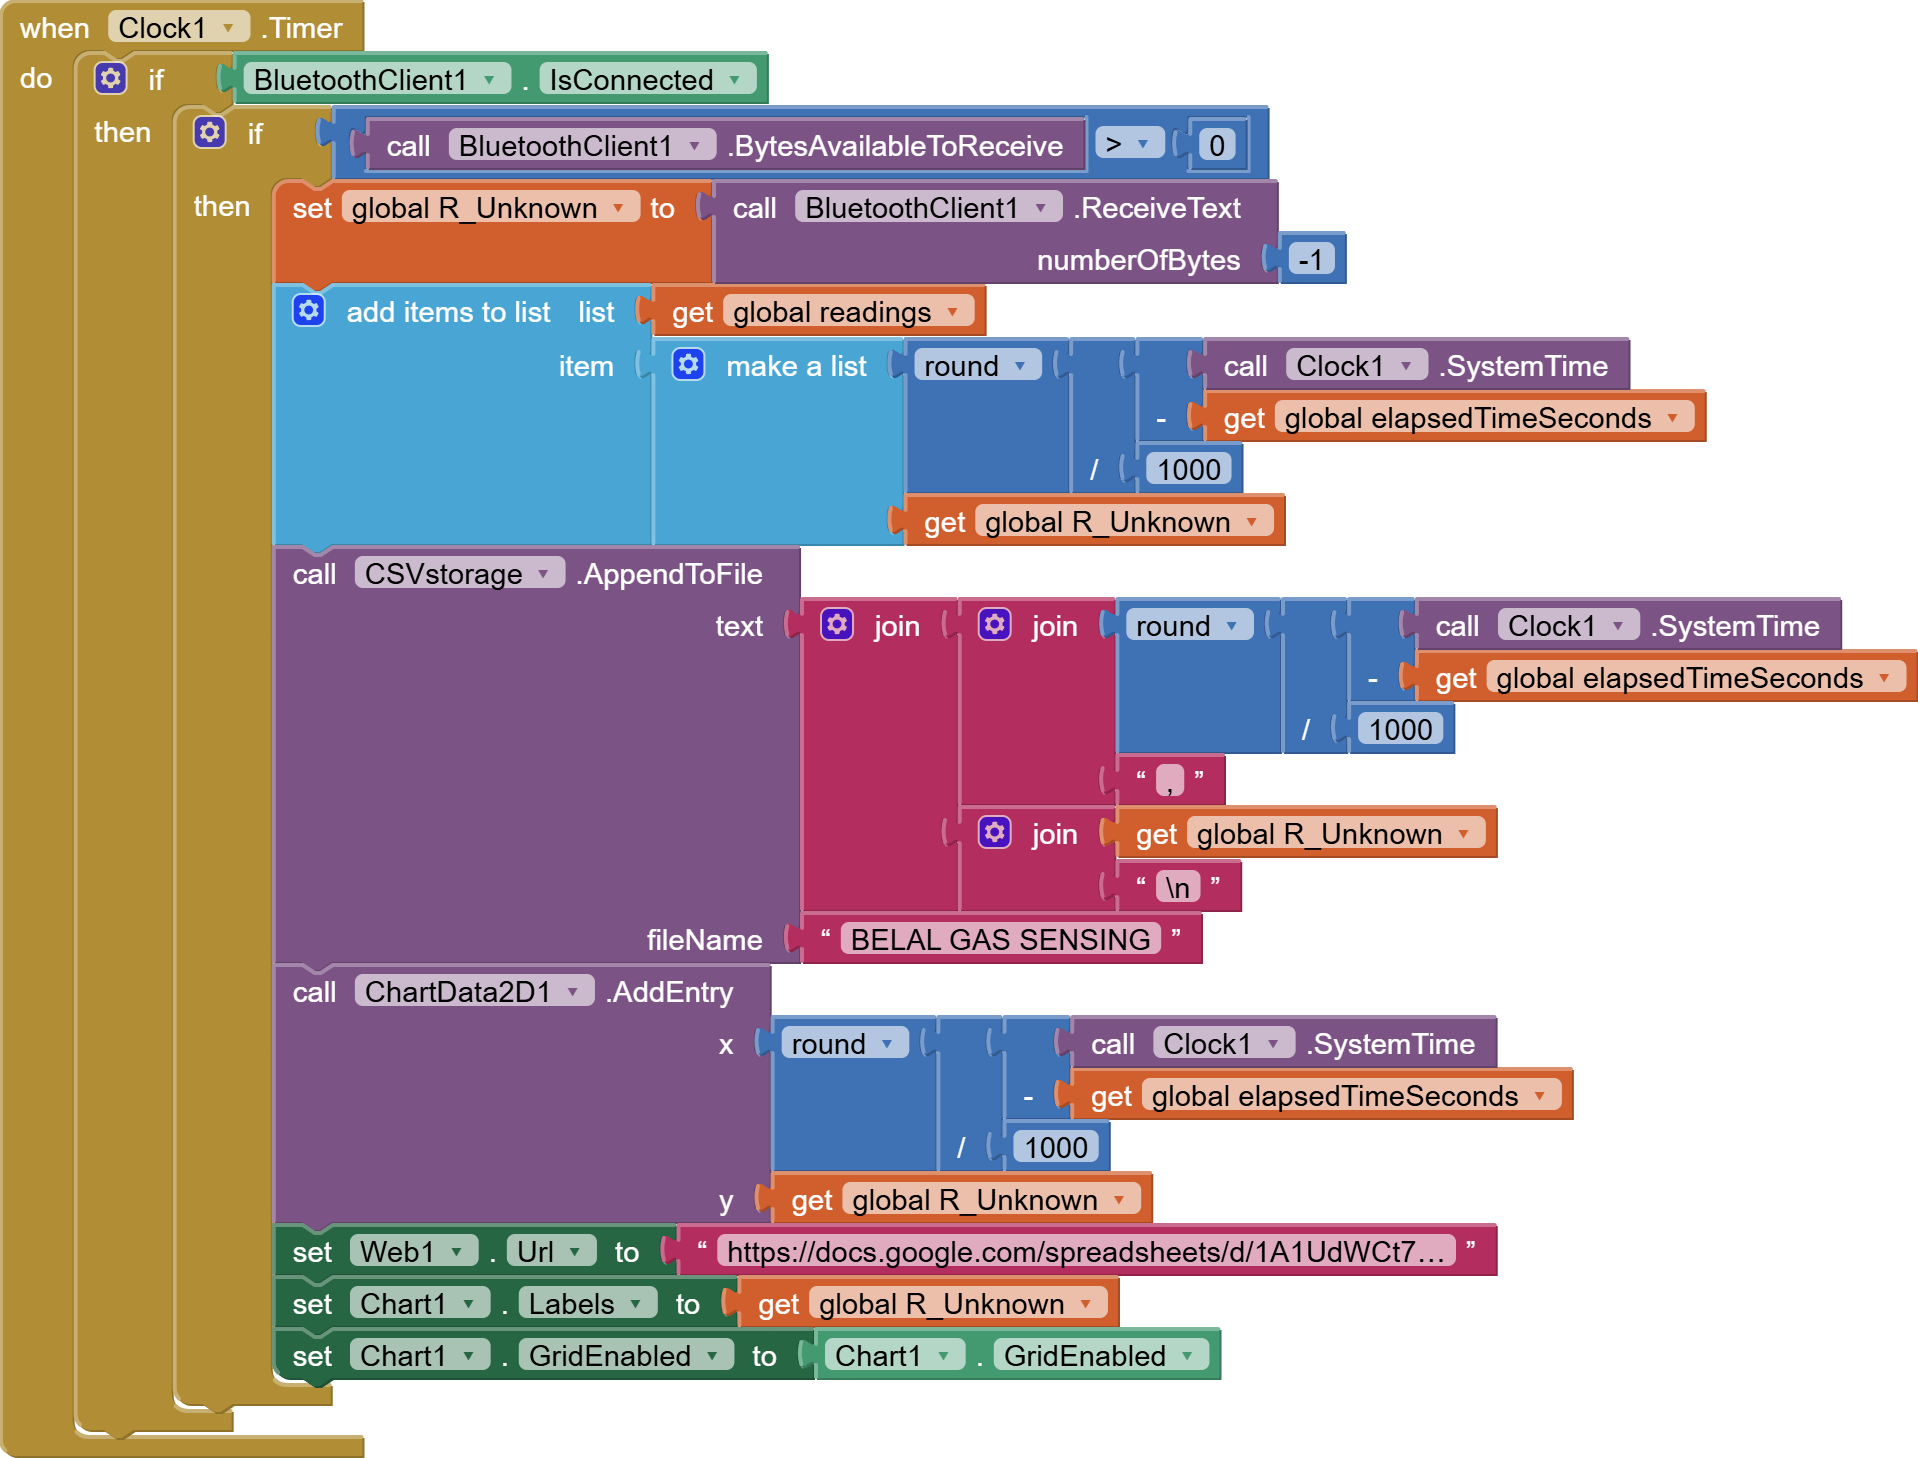Click gear on join block beside round
The image size is (1918, 1458).
tap(994, 625)
